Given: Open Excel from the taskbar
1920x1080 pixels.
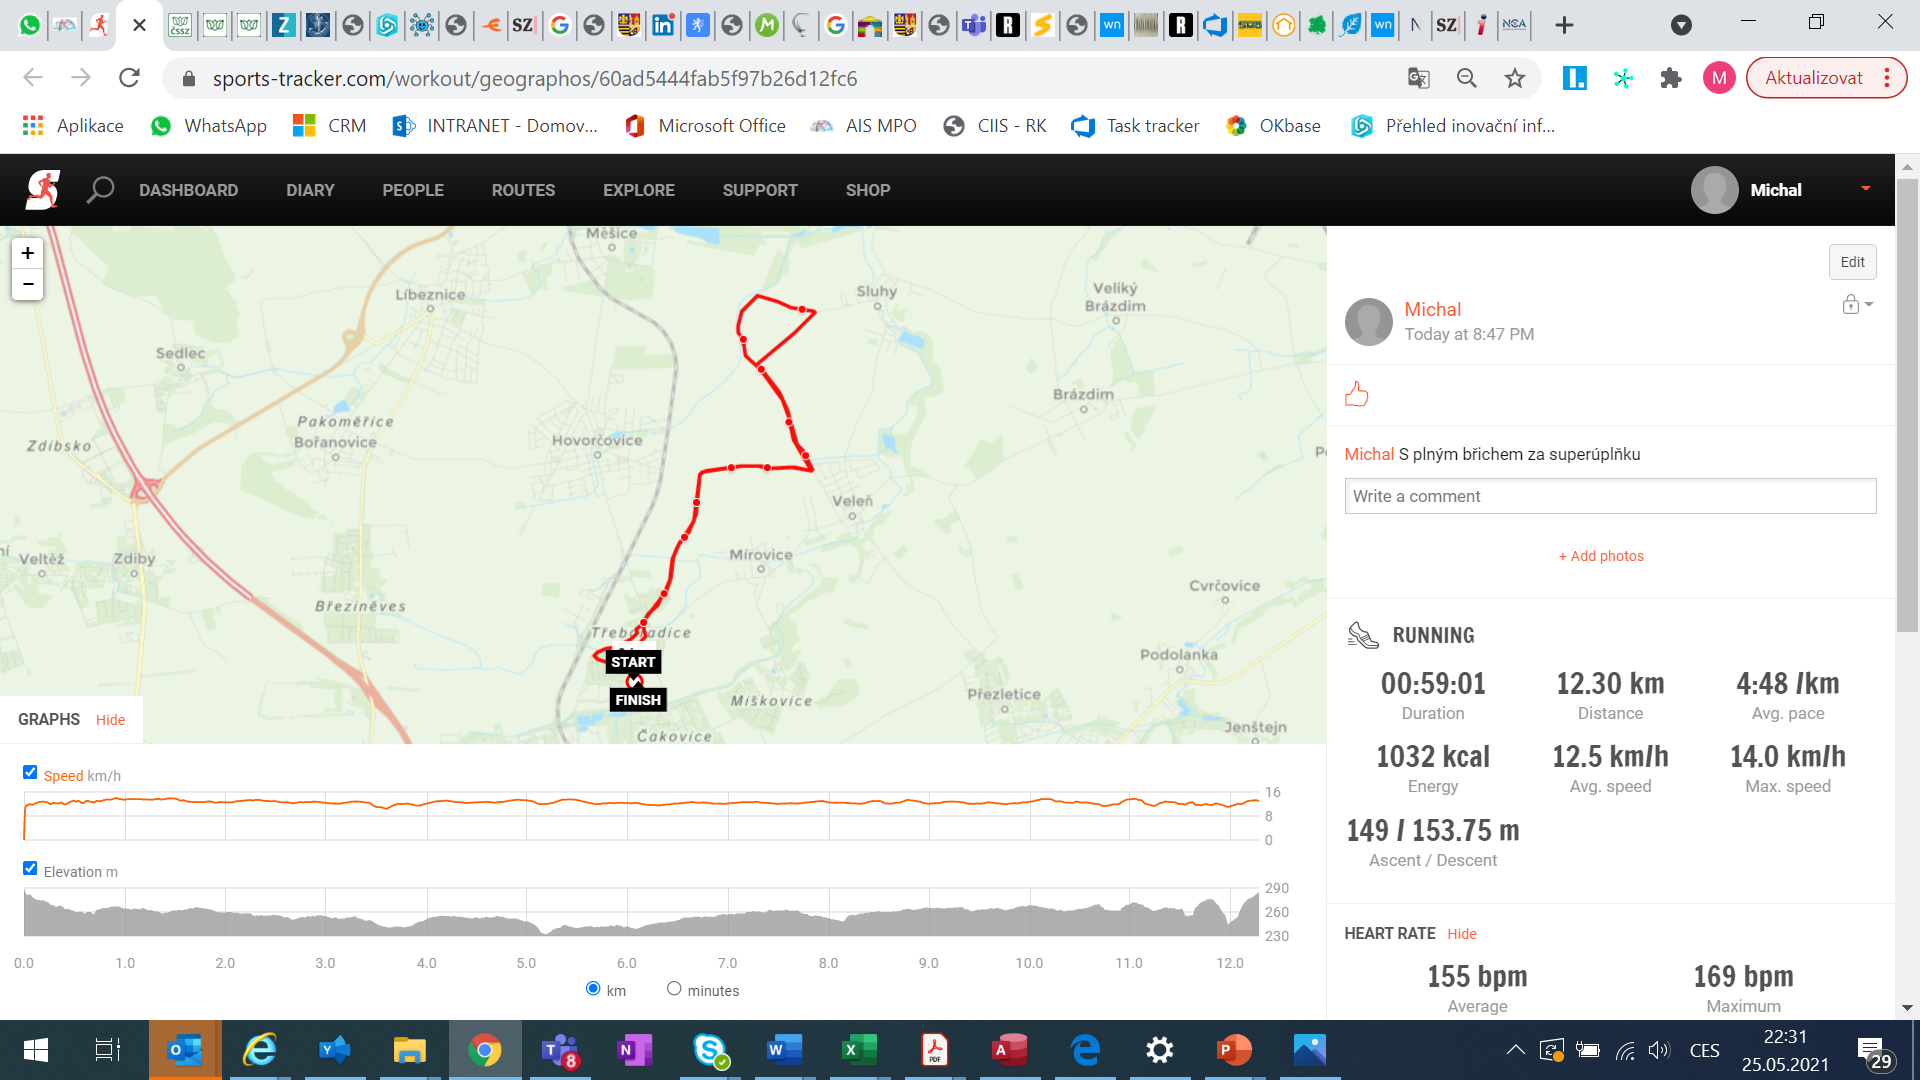Looking at the screenshot, I should [859, 1050].
